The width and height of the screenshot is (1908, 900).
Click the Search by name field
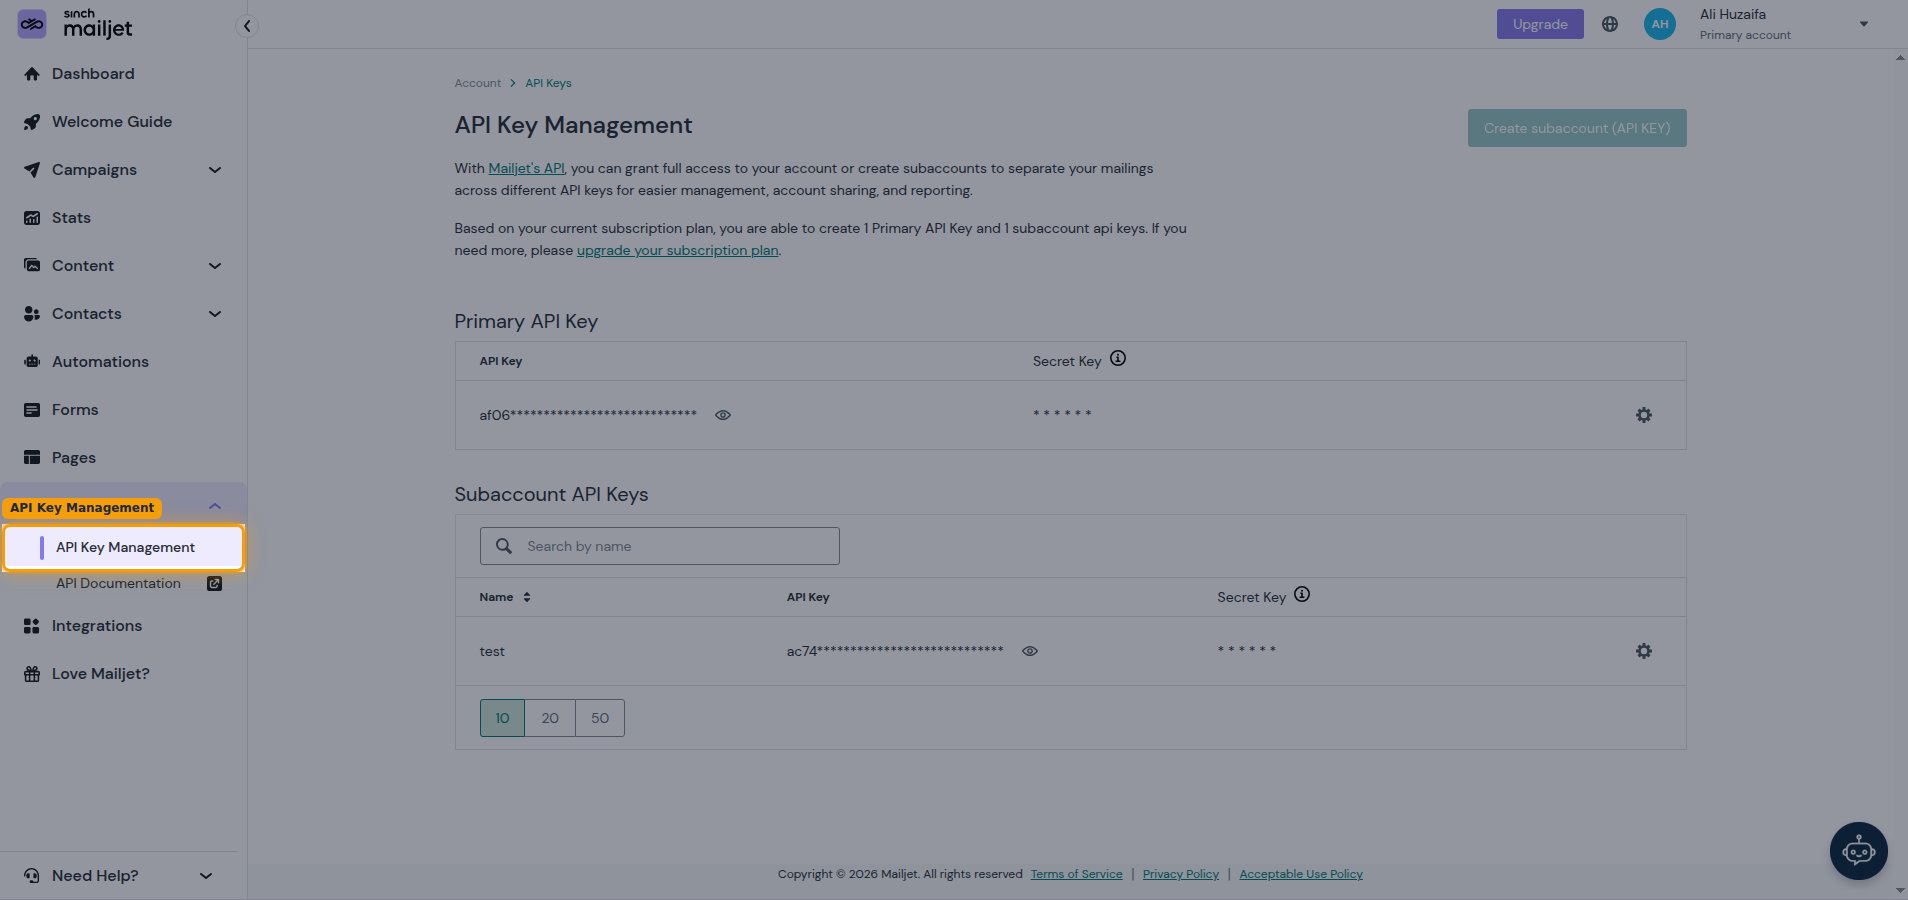pyautogui.click(x=660, y=546)
